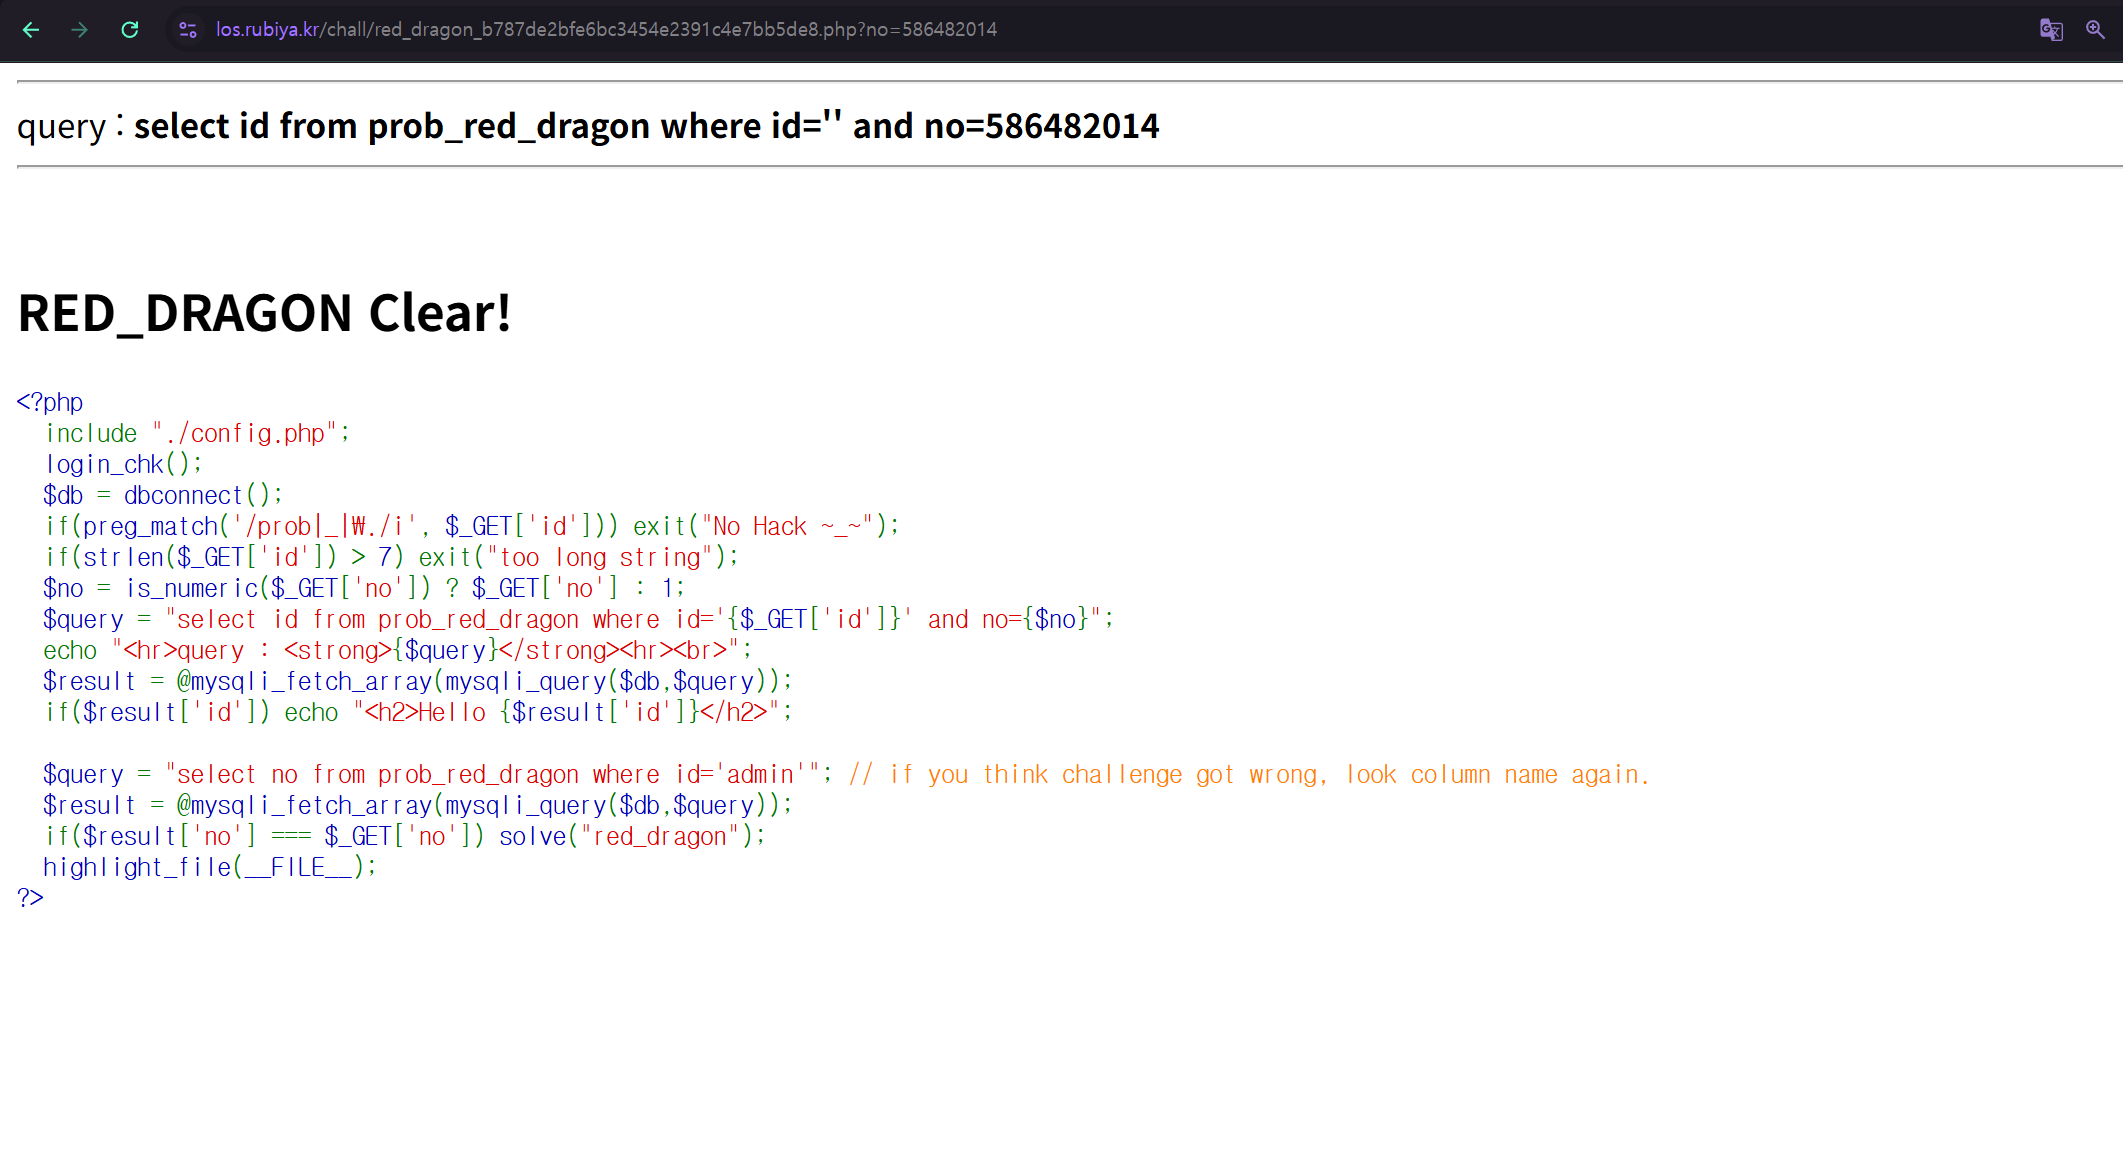
Task: Click the "too long string" strlen line
Action: tap(391, 557)
